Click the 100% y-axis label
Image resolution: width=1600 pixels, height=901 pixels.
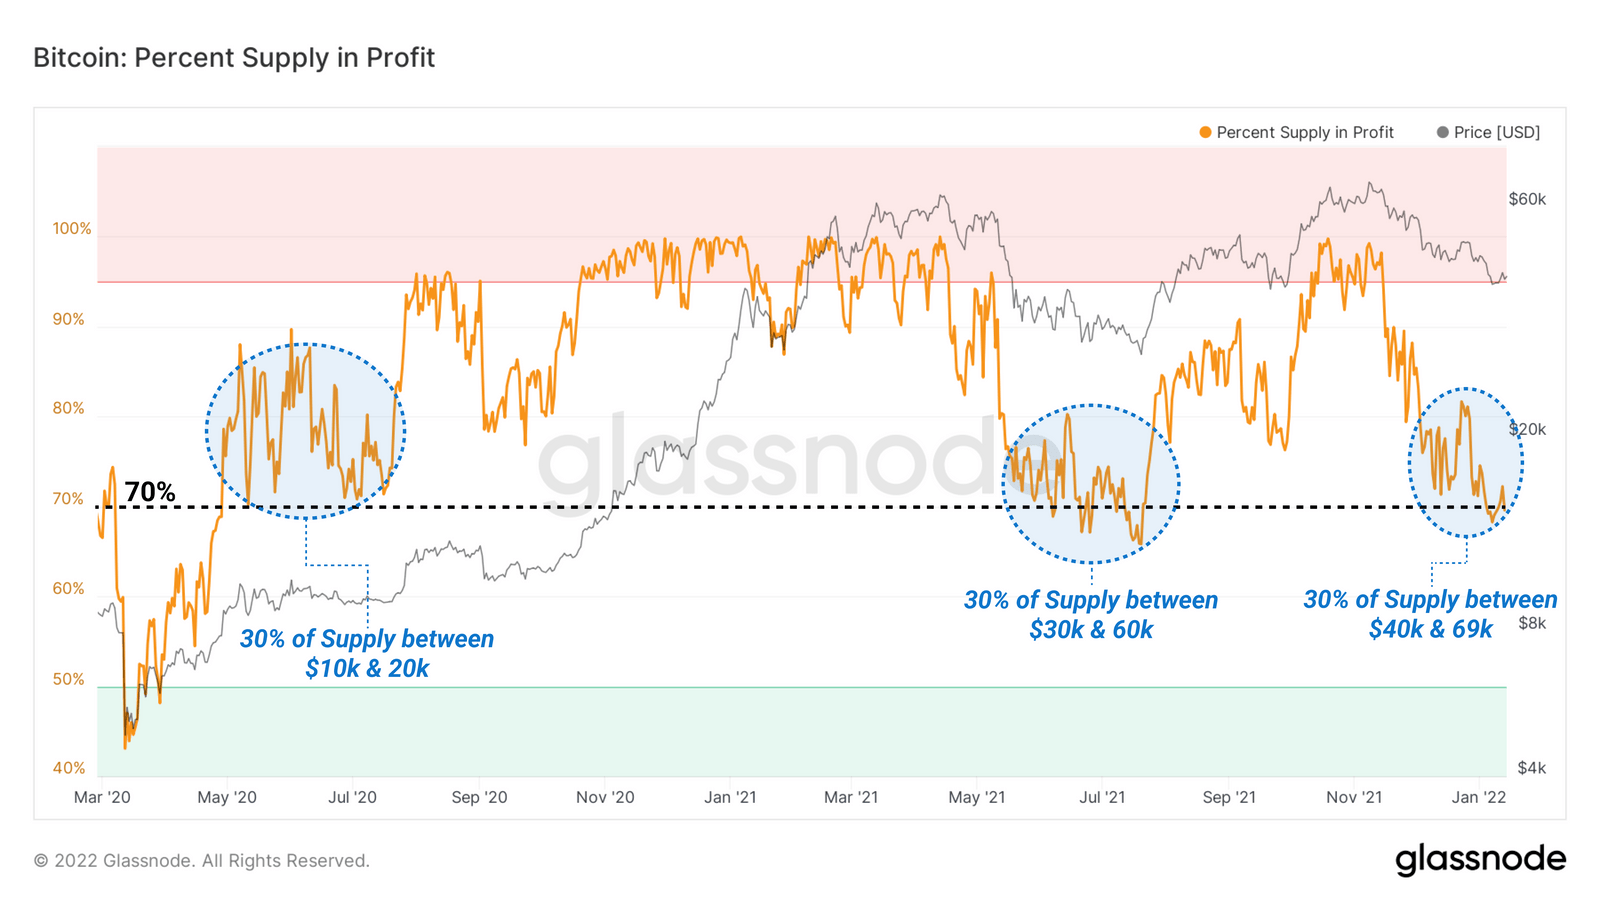coord(72,228)
